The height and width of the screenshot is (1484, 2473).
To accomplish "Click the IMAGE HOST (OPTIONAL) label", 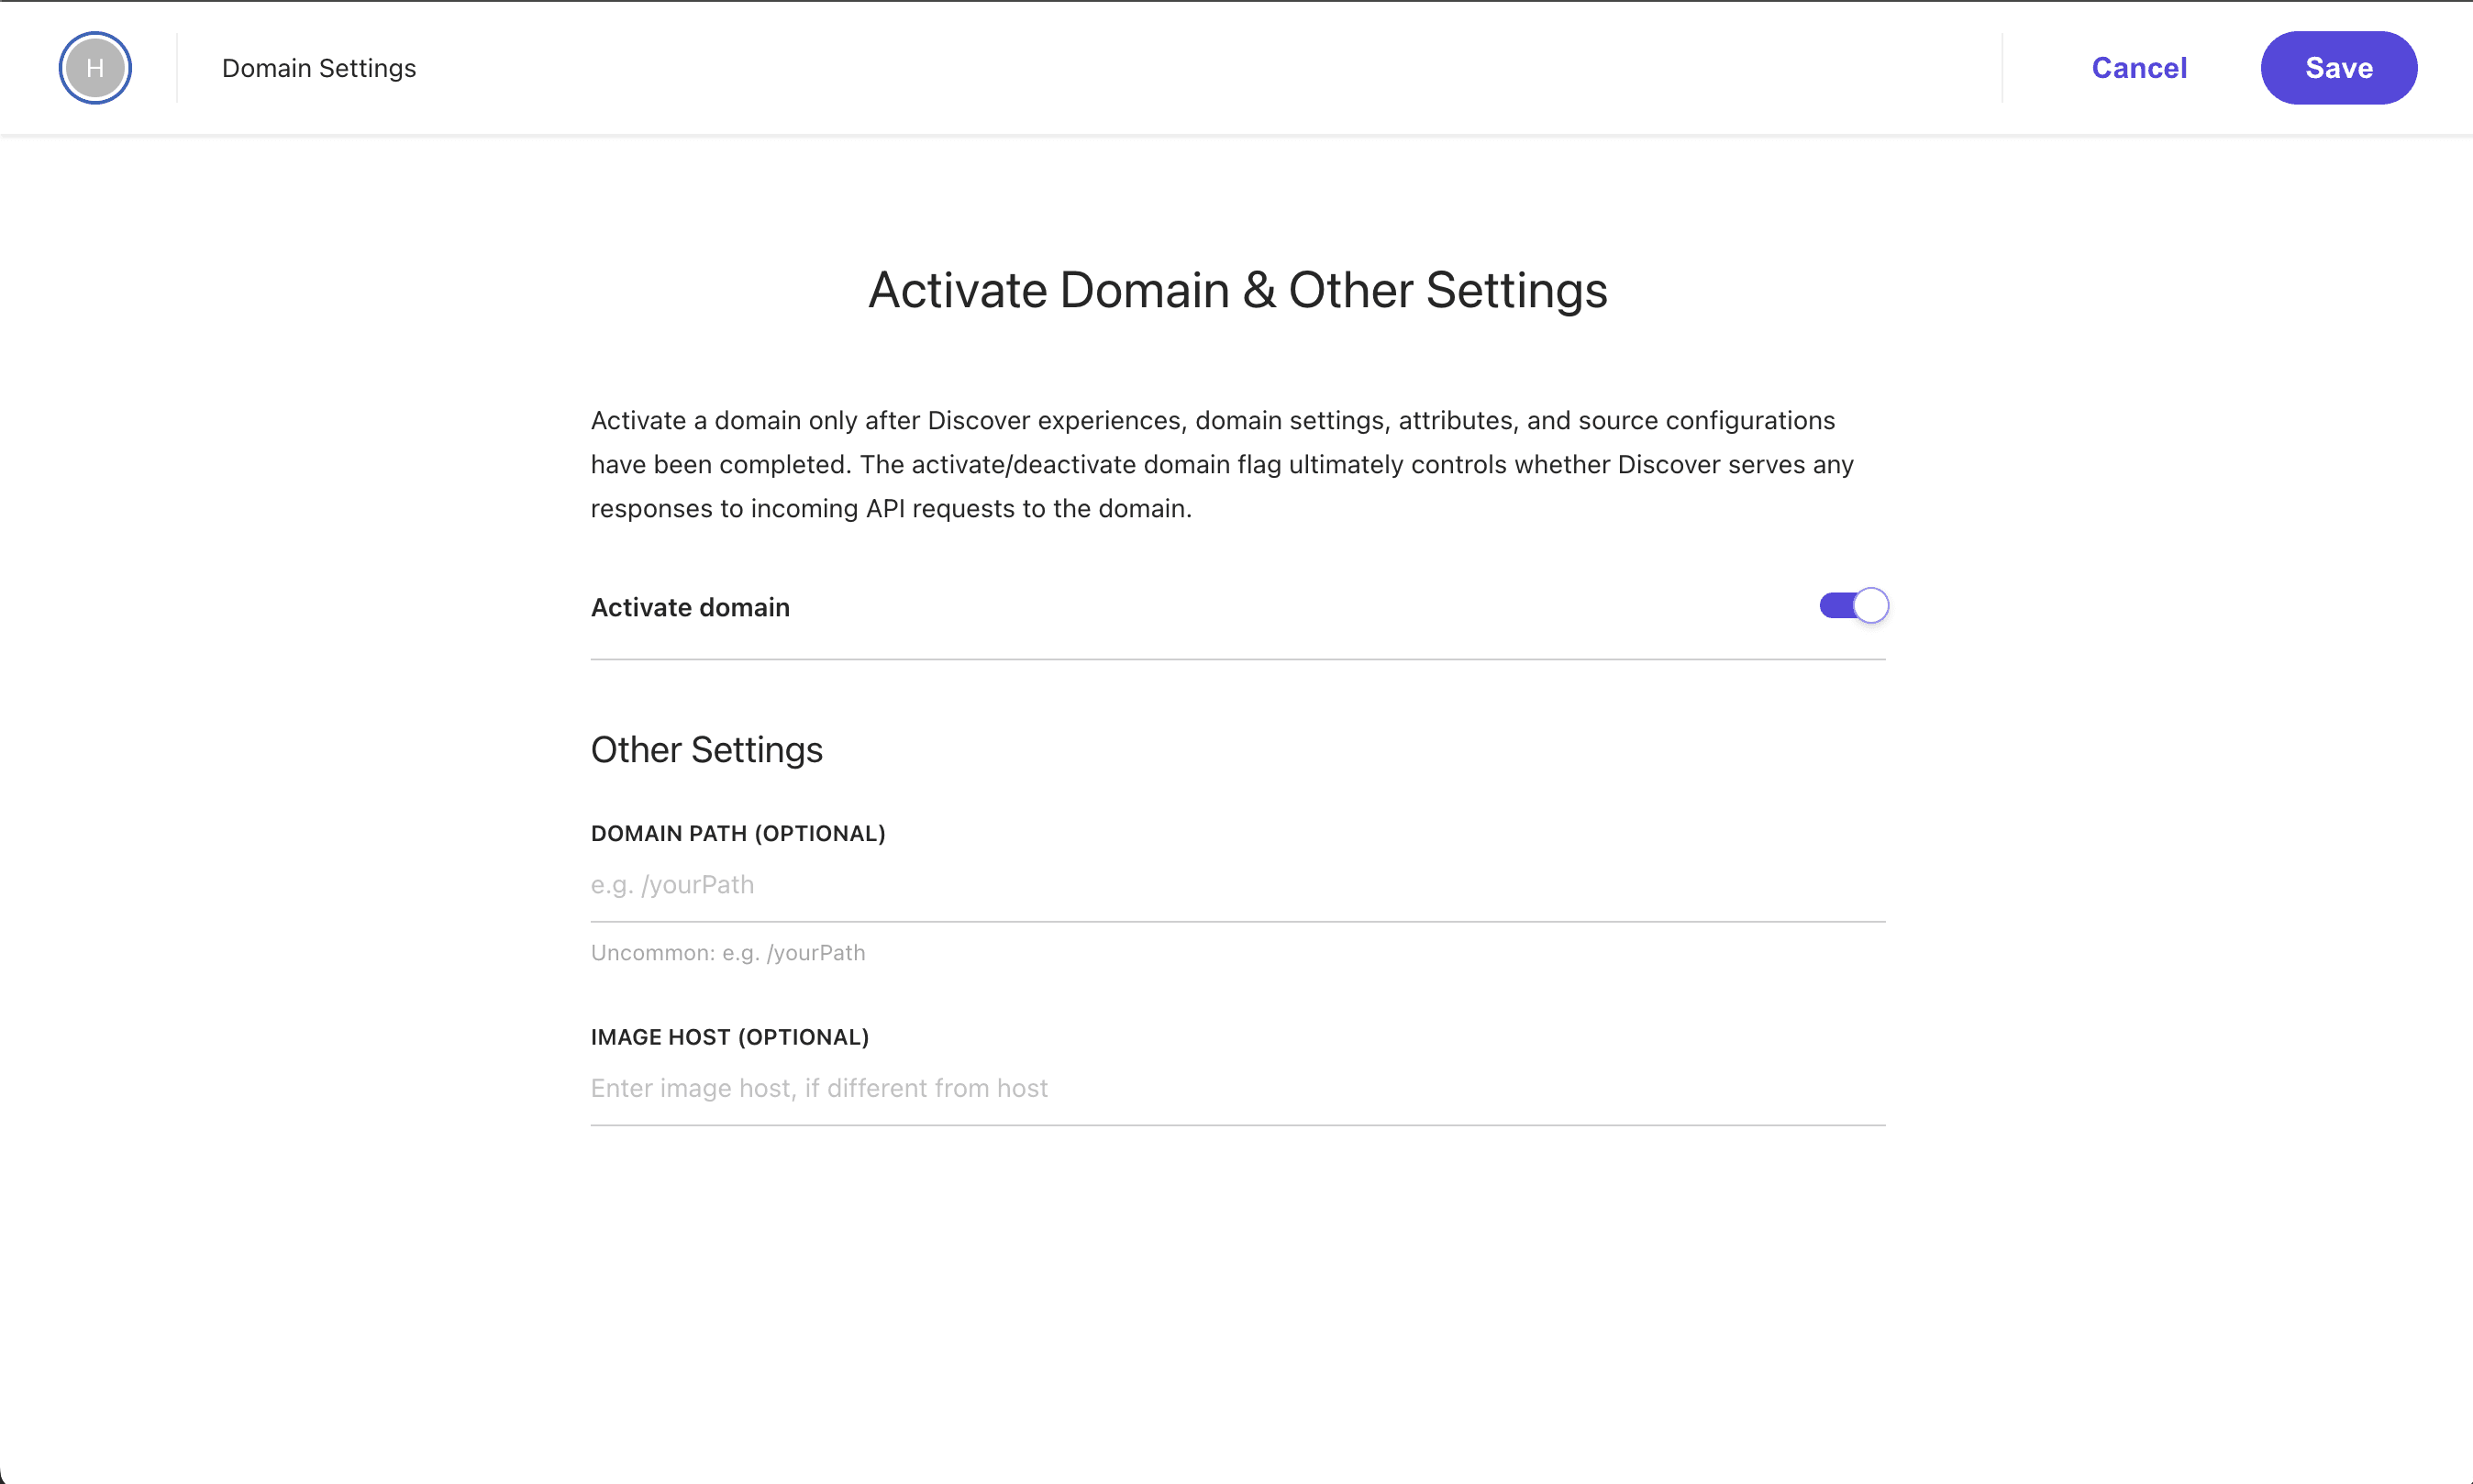I will (x=730, y=1037).
